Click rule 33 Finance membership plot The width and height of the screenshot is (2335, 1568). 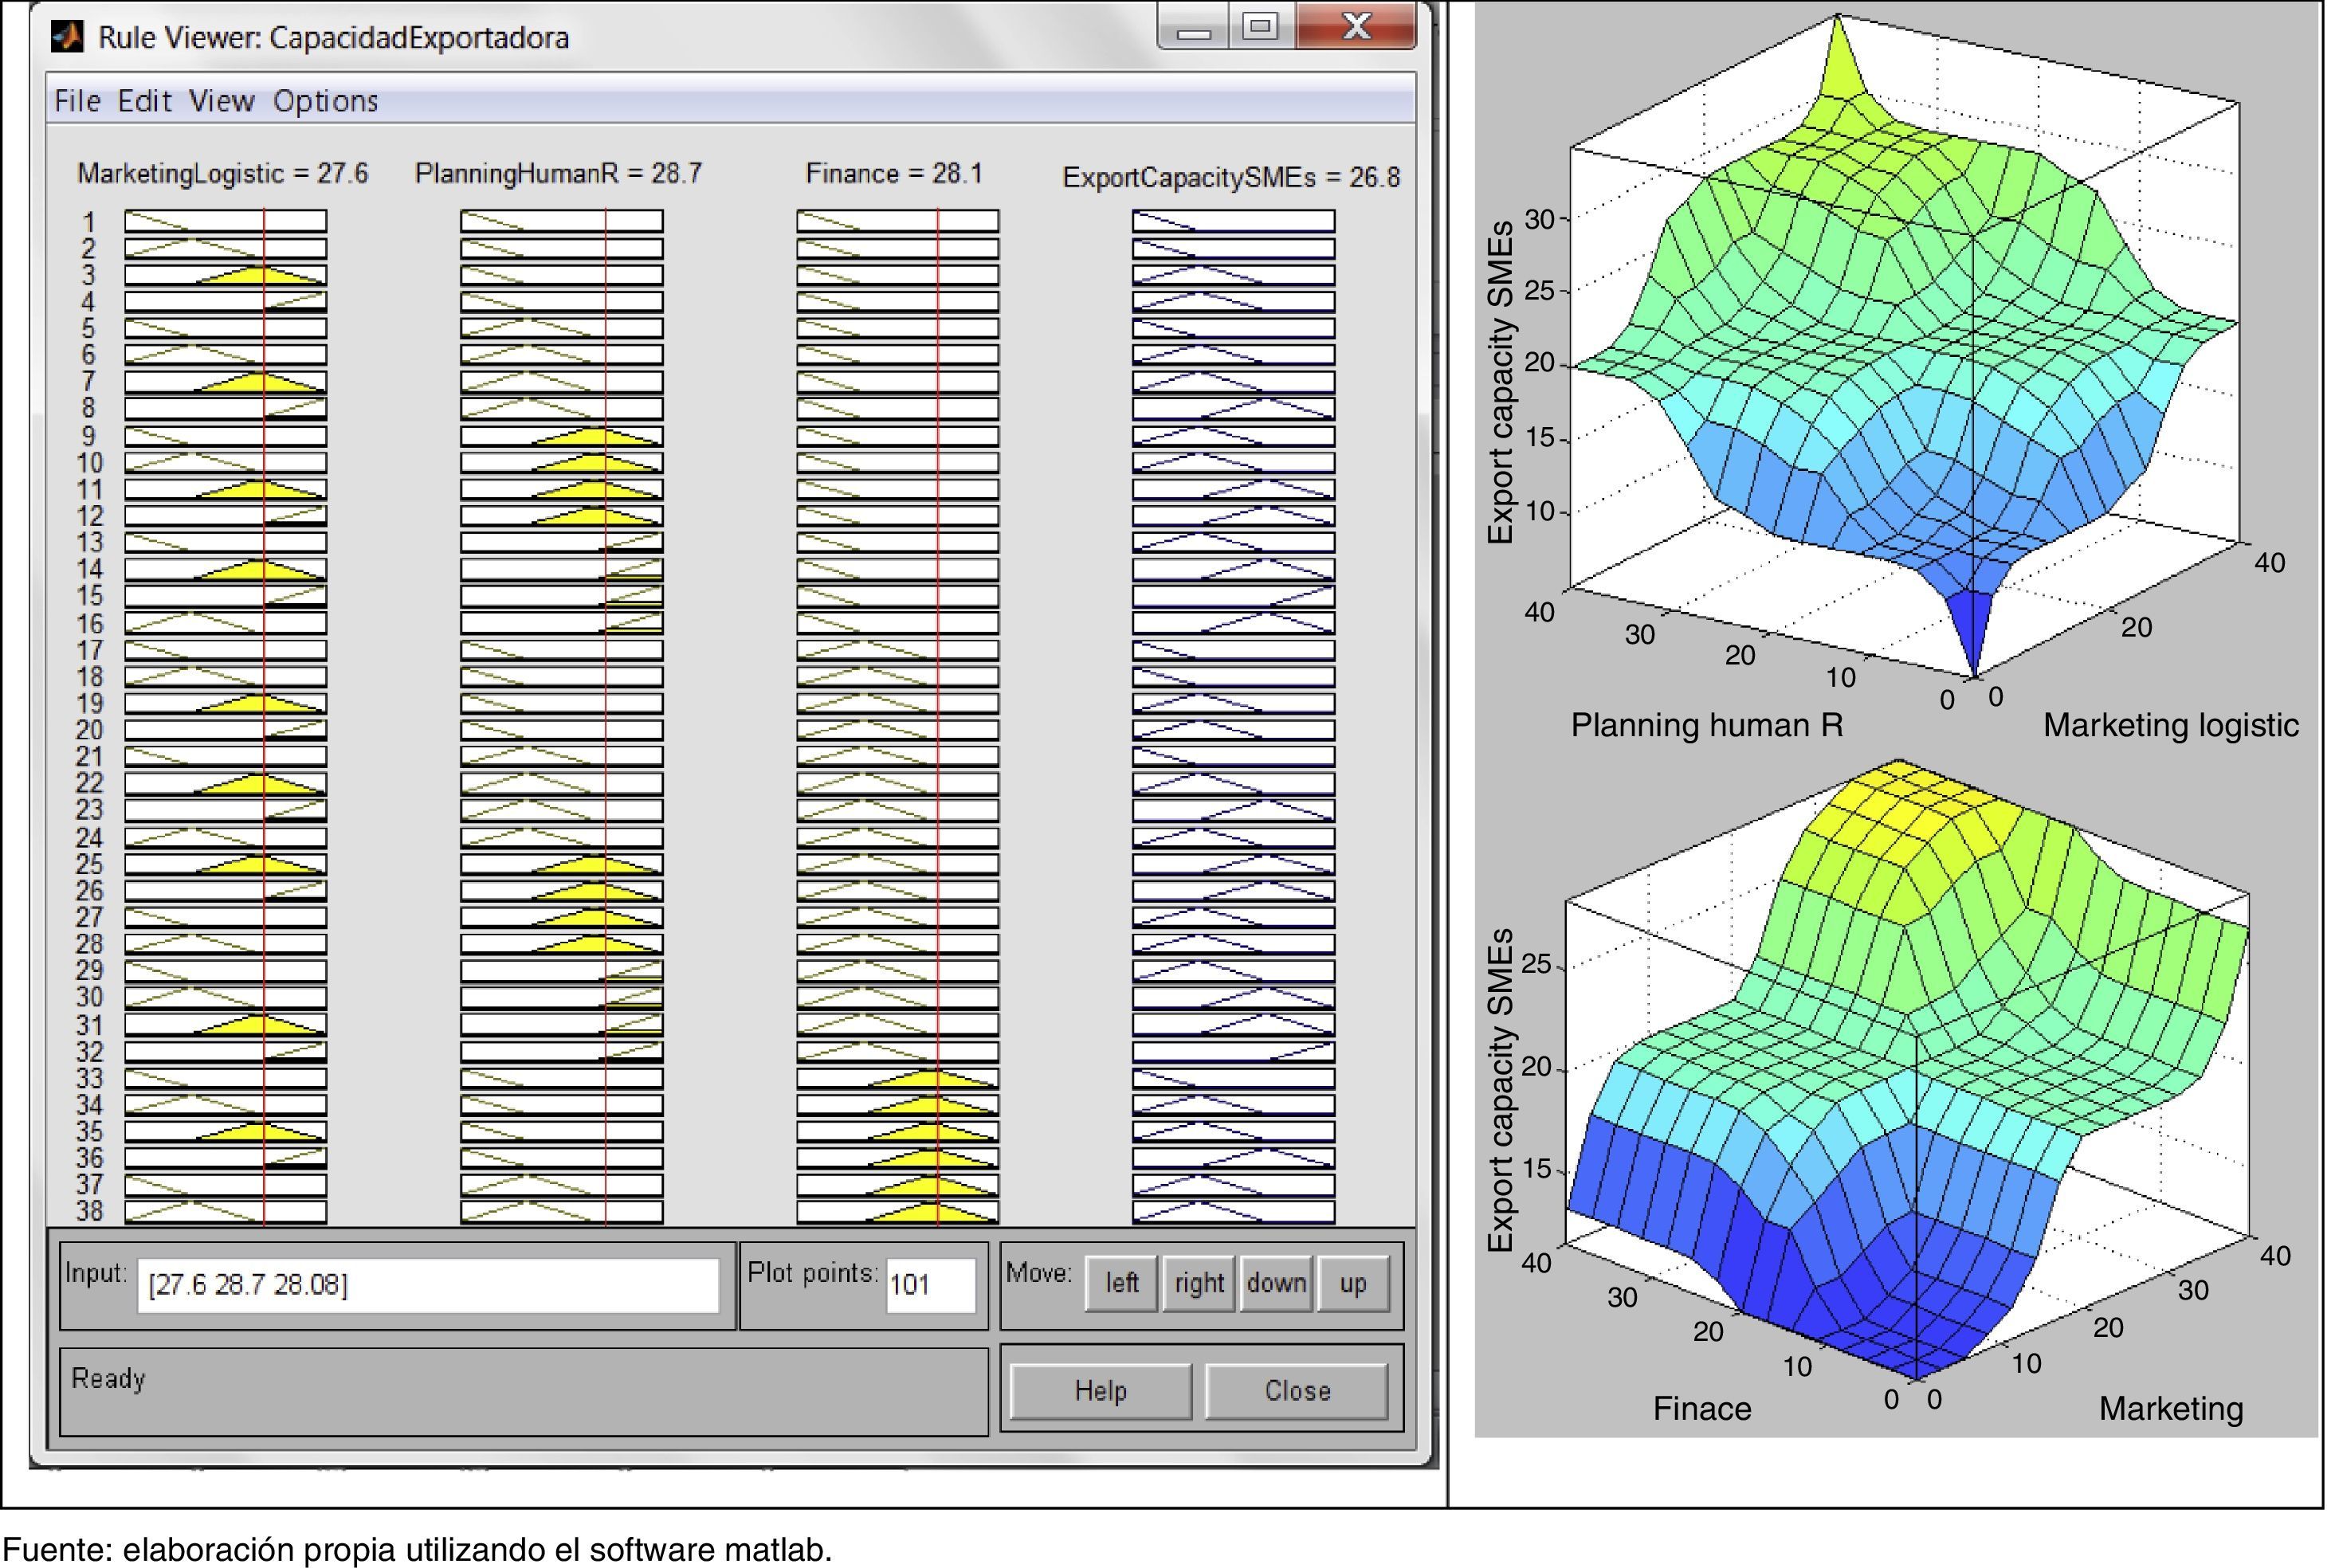[x=898, y=1079]
